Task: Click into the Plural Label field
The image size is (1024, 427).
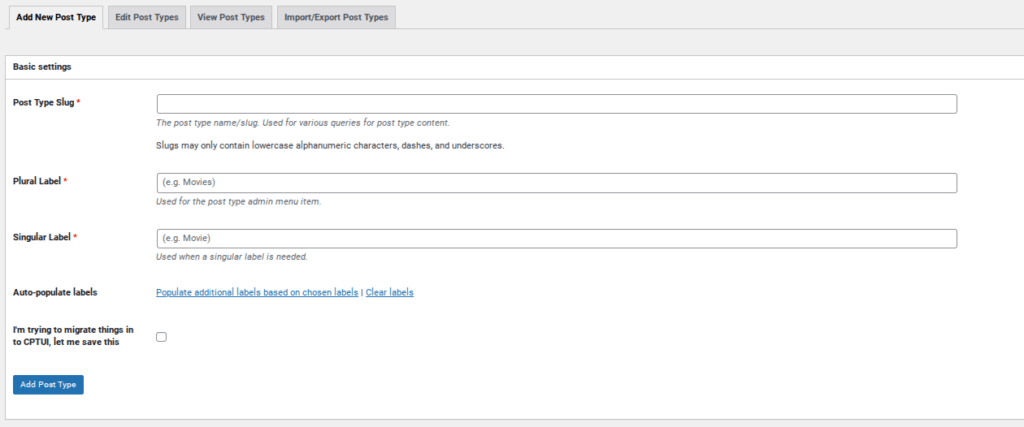Action: tap(556, 183)
